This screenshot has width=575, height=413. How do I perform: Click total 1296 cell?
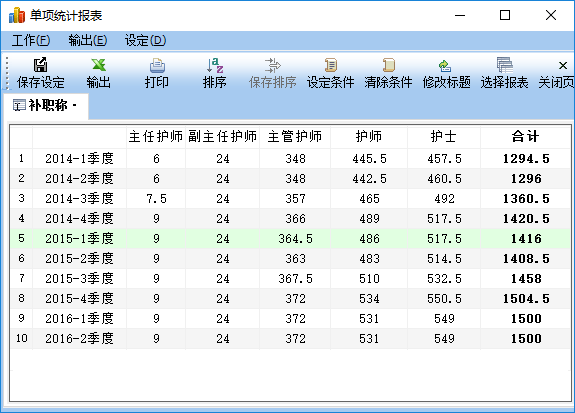[x=526, y=179]
